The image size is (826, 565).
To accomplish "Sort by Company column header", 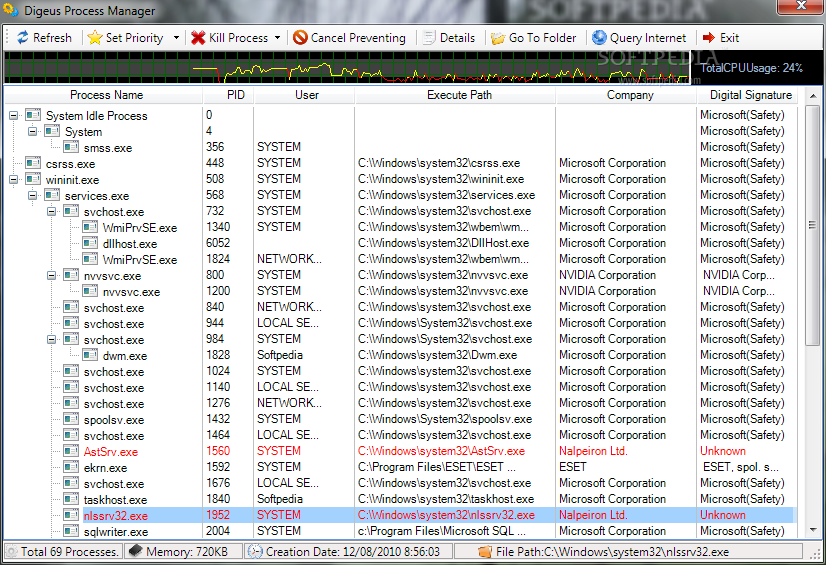I will (627, 95).
